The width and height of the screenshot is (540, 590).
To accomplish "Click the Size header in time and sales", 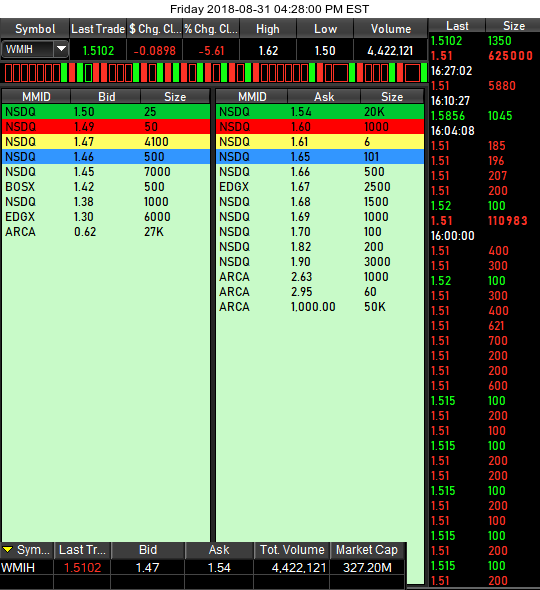I will pyautogui.click(x=513, y=26).
